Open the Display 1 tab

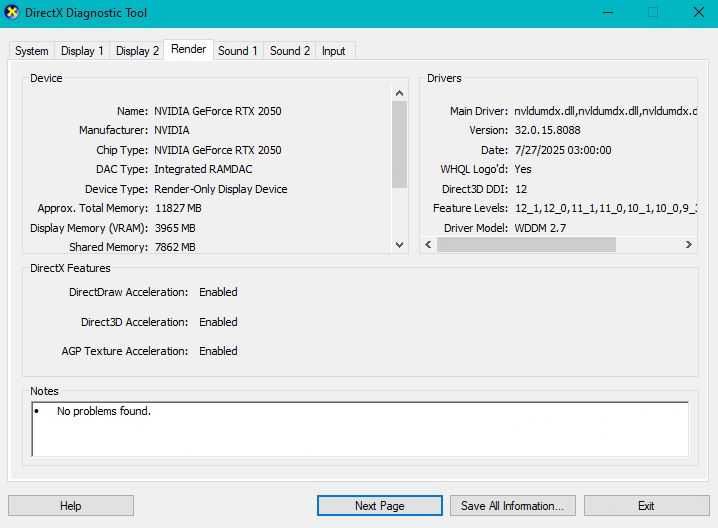click(x=82, y=51)
